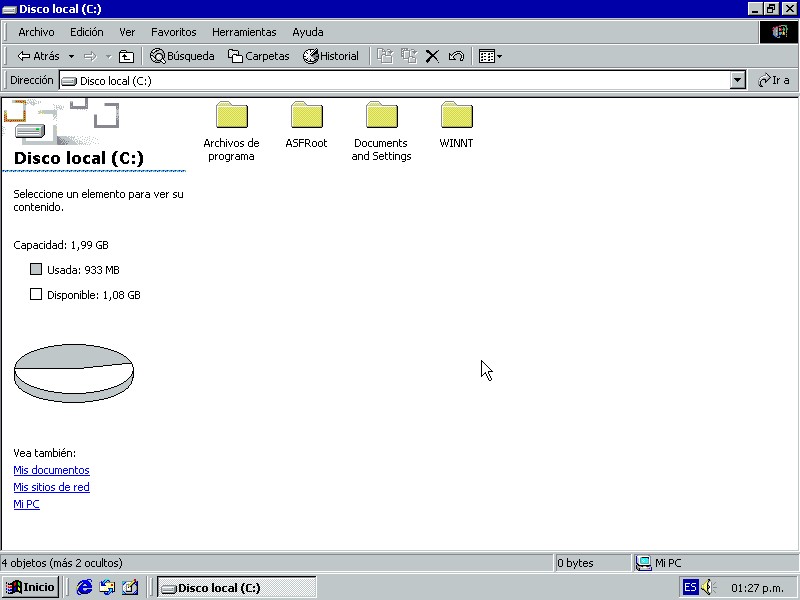Click the Show Desktop quick launch icon
The height and width of the screenshot is (600, 800).
(130, 587)
